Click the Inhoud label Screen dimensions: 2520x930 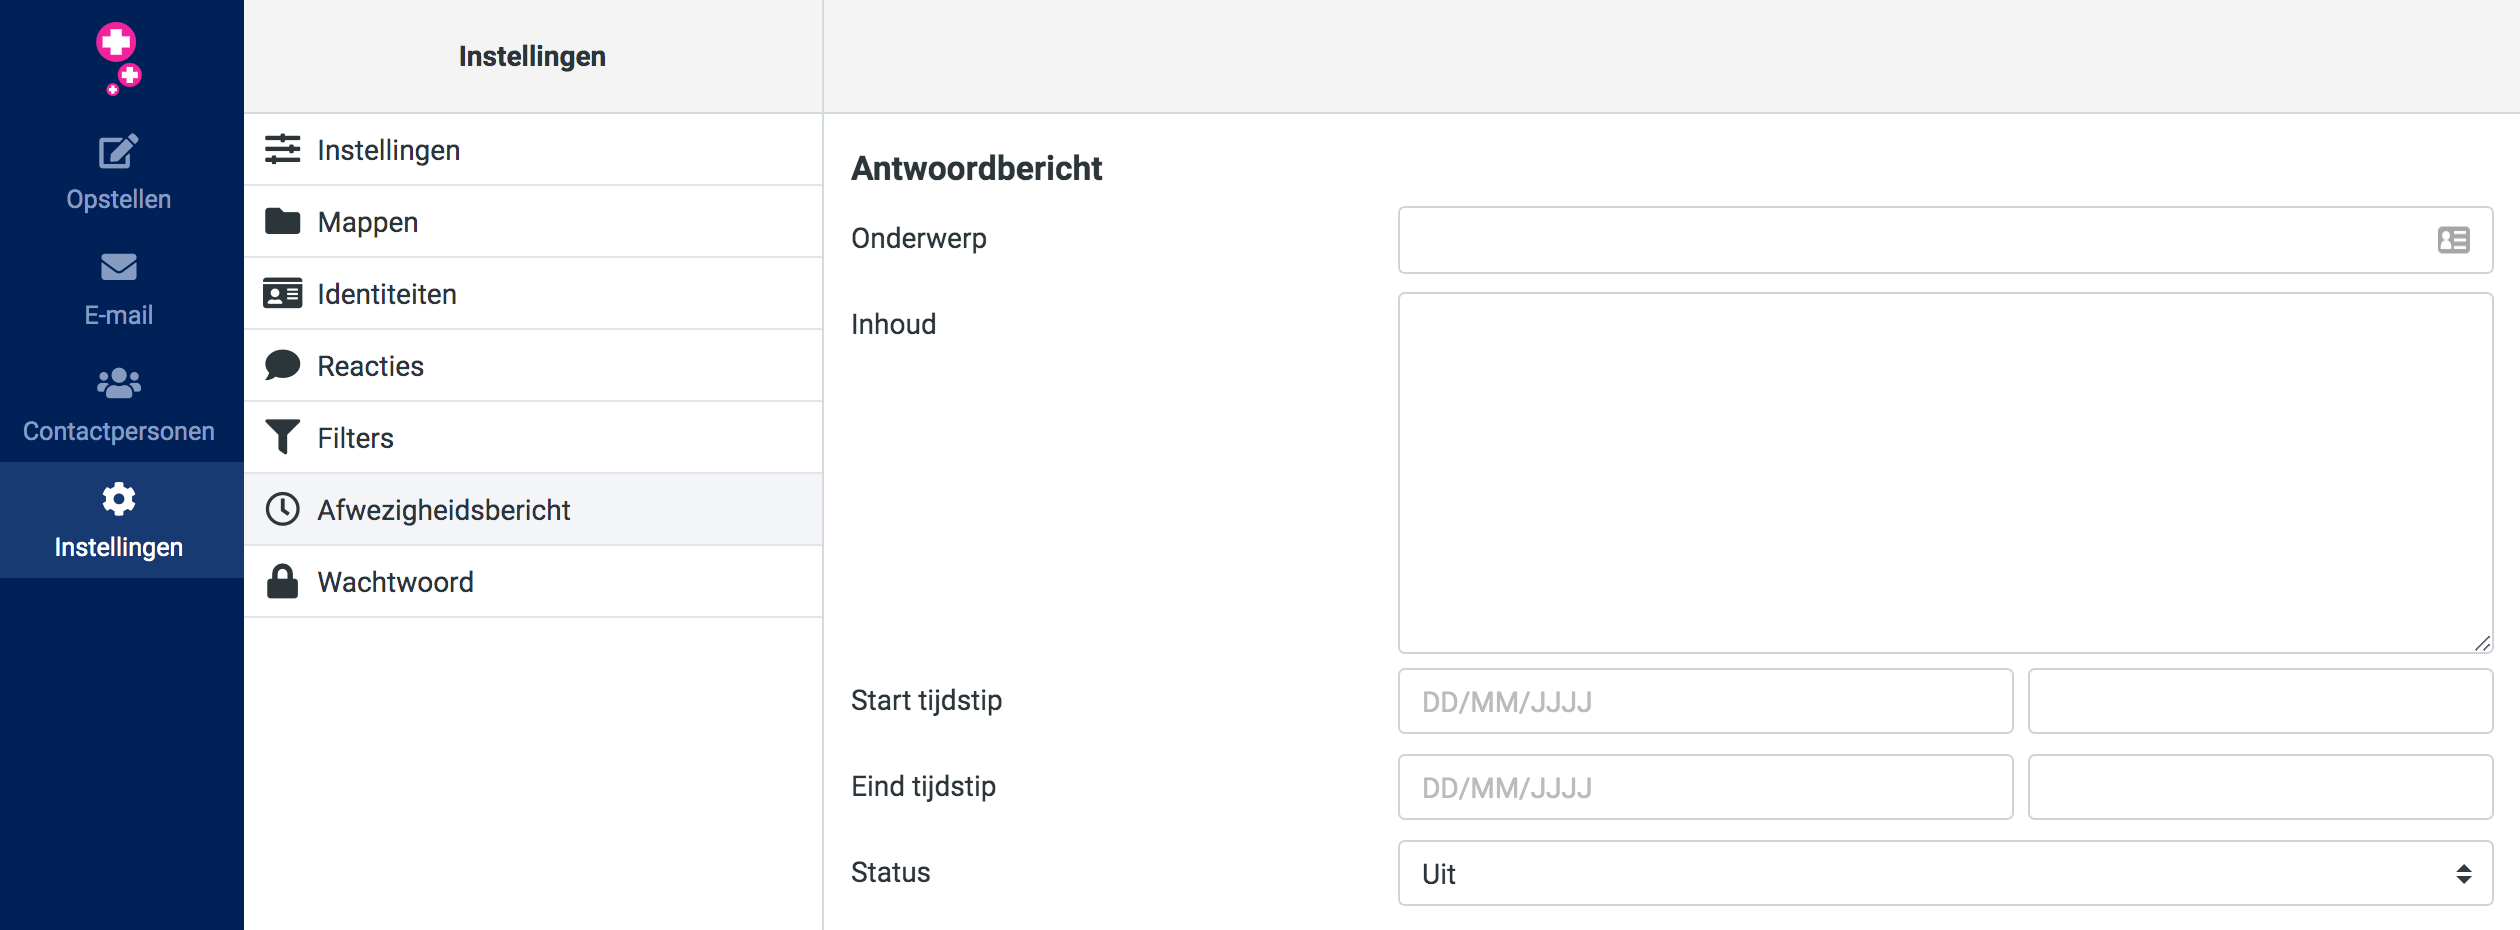893,324
